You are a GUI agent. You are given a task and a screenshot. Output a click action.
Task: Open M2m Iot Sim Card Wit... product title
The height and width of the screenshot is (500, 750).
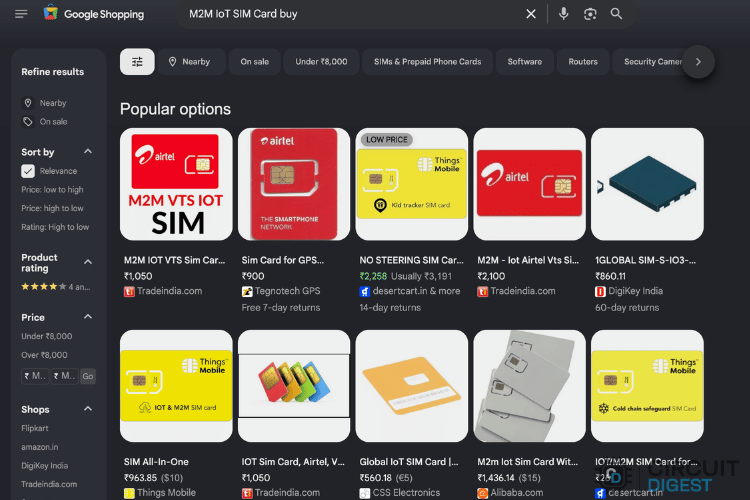pyautogui.click(x=528, y=462)
